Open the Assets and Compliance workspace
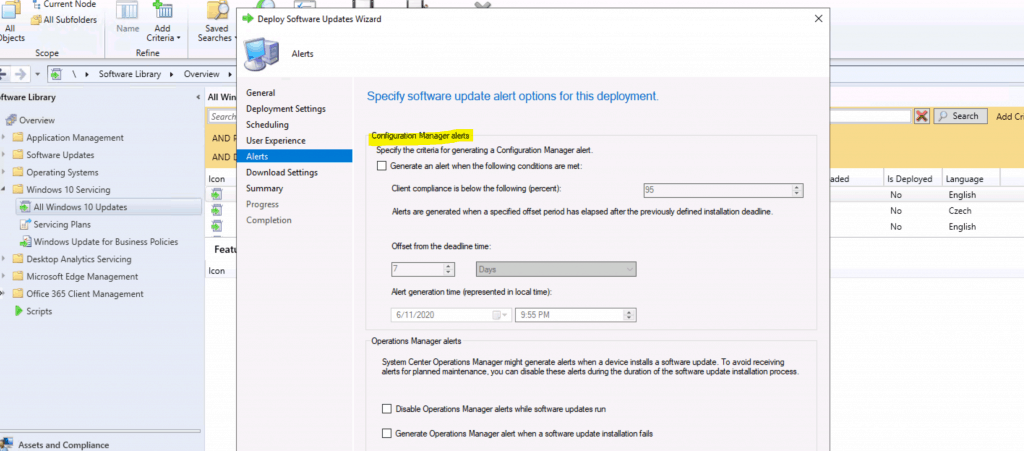The image size is (1024, 451). tap(63, 444)
